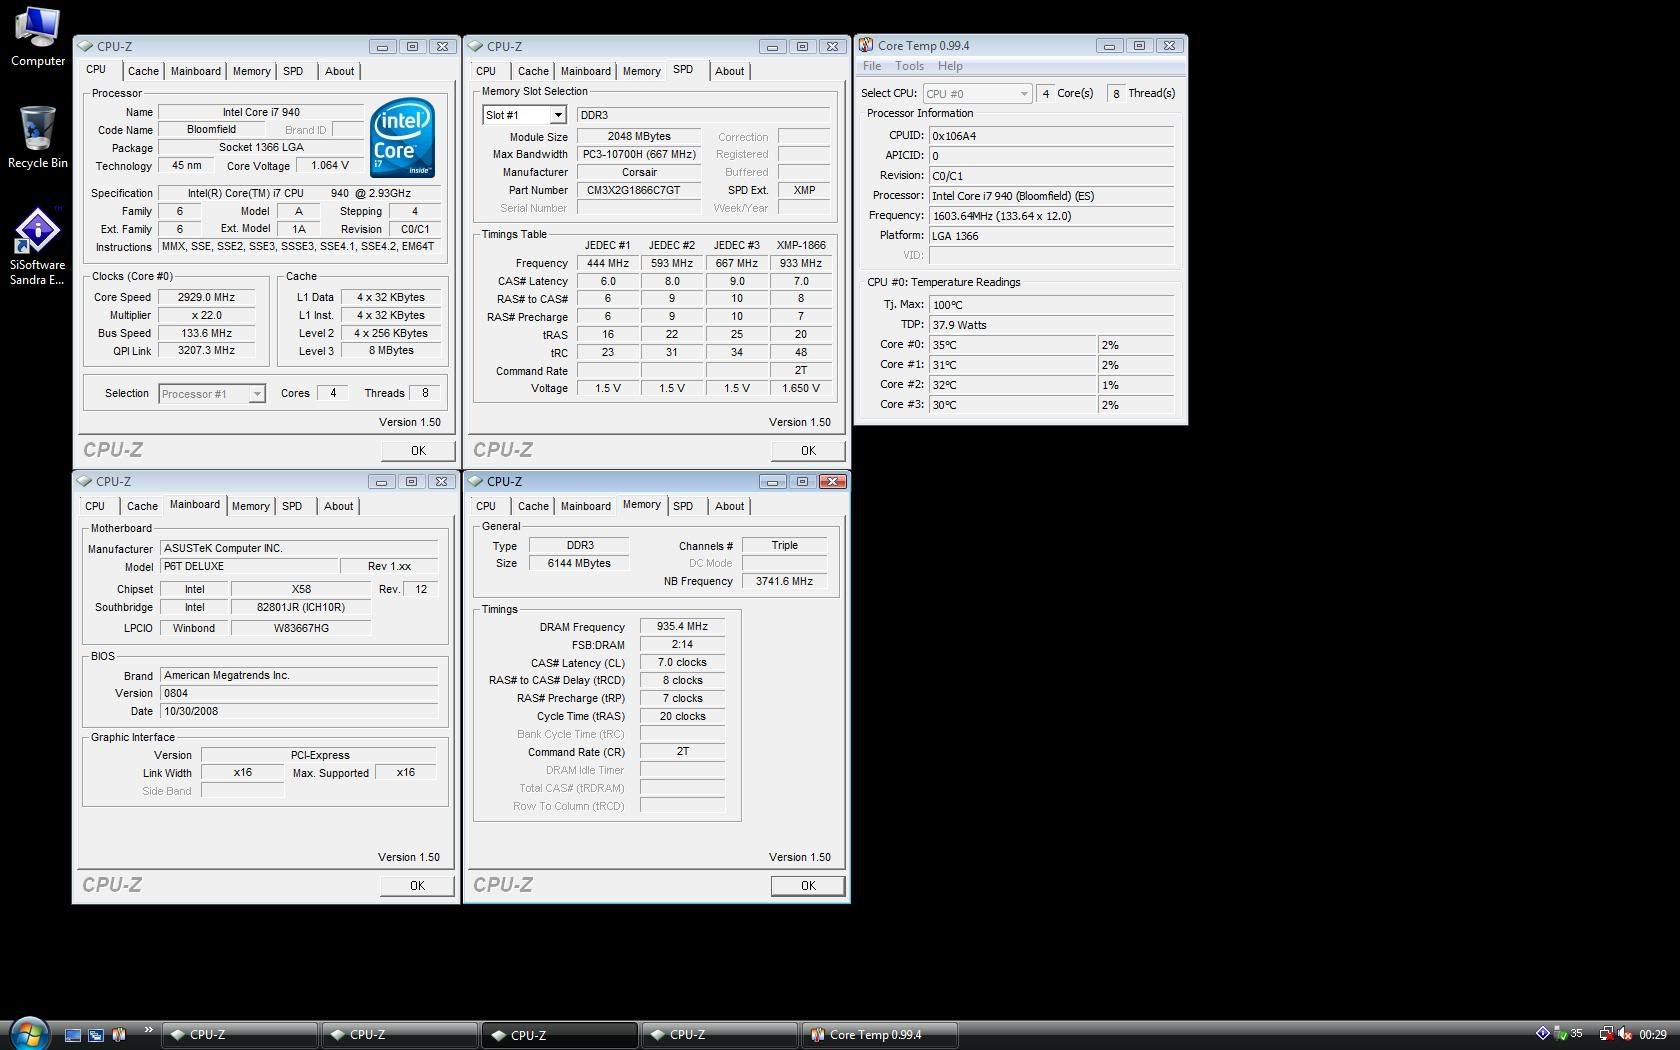Open the Tools menu in Core Temp
Screen dimensions: 1680x1050
(909, 66)
